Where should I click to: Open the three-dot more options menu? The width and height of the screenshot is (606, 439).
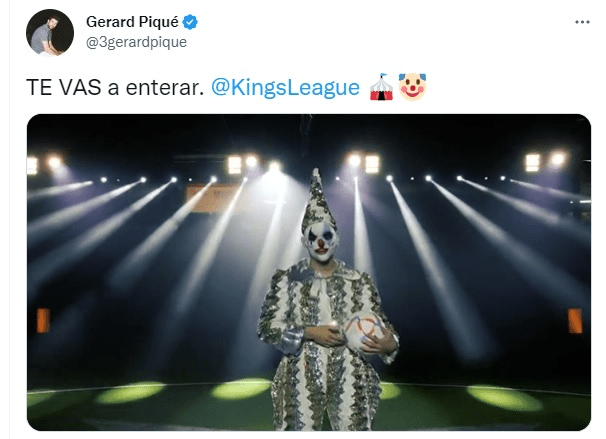(x=582, y=22)
